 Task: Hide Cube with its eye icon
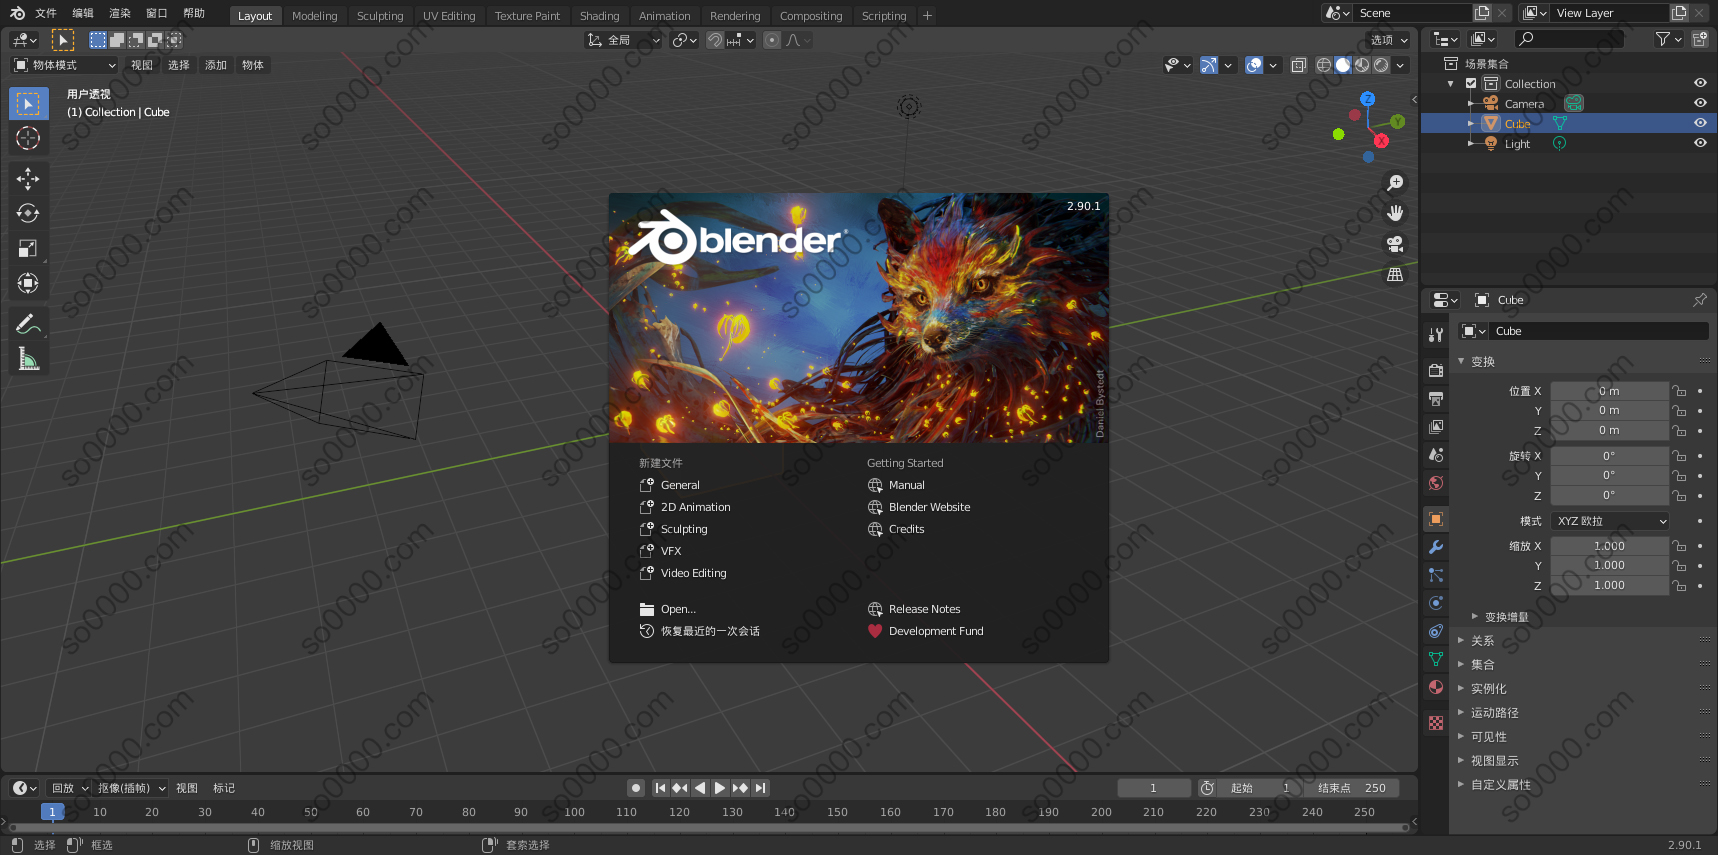pyautogui.click(x=1700, y=123)
